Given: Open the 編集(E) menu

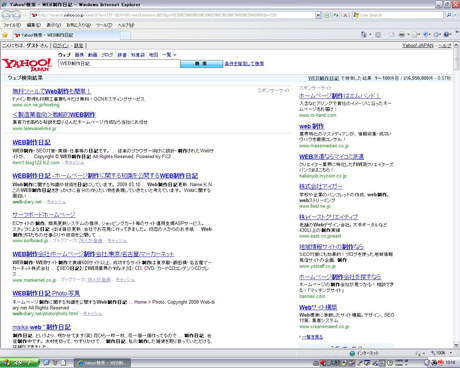Looking at the screenshot, I should (x=34, y=25).
